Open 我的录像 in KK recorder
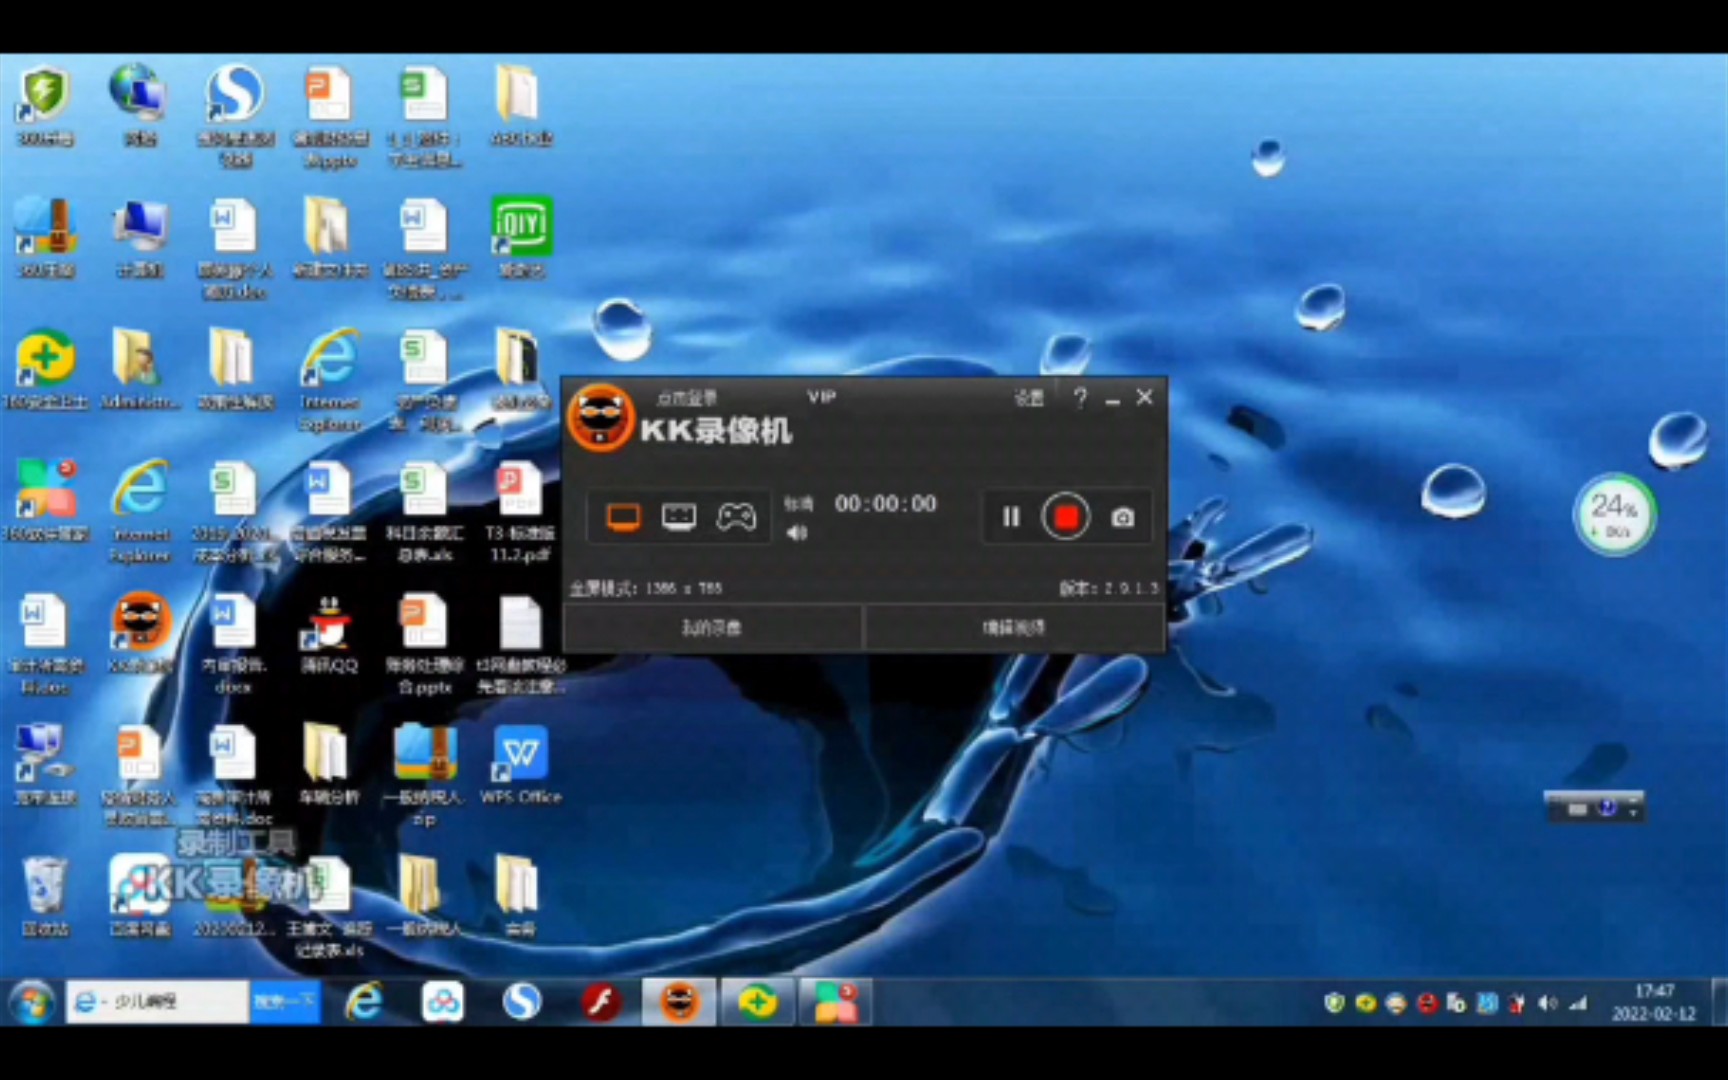Image resolution: width=1728 pixels, height=1080 pixels. coord(712,628)
